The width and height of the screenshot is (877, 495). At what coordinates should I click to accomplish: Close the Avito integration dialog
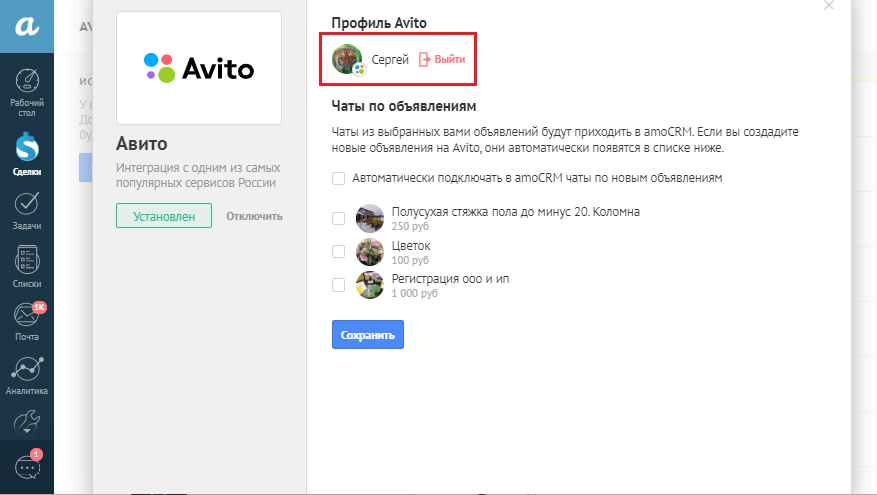point(828,6)
